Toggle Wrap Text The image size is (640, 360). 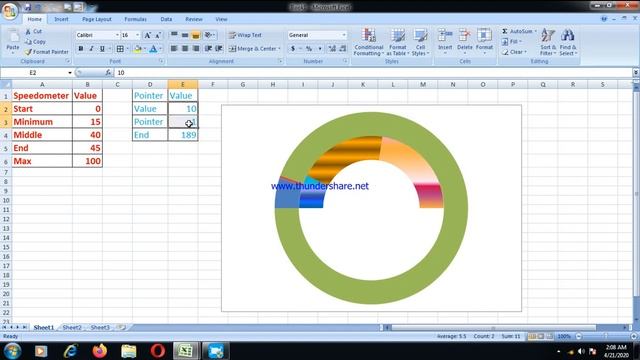(245, 36)
